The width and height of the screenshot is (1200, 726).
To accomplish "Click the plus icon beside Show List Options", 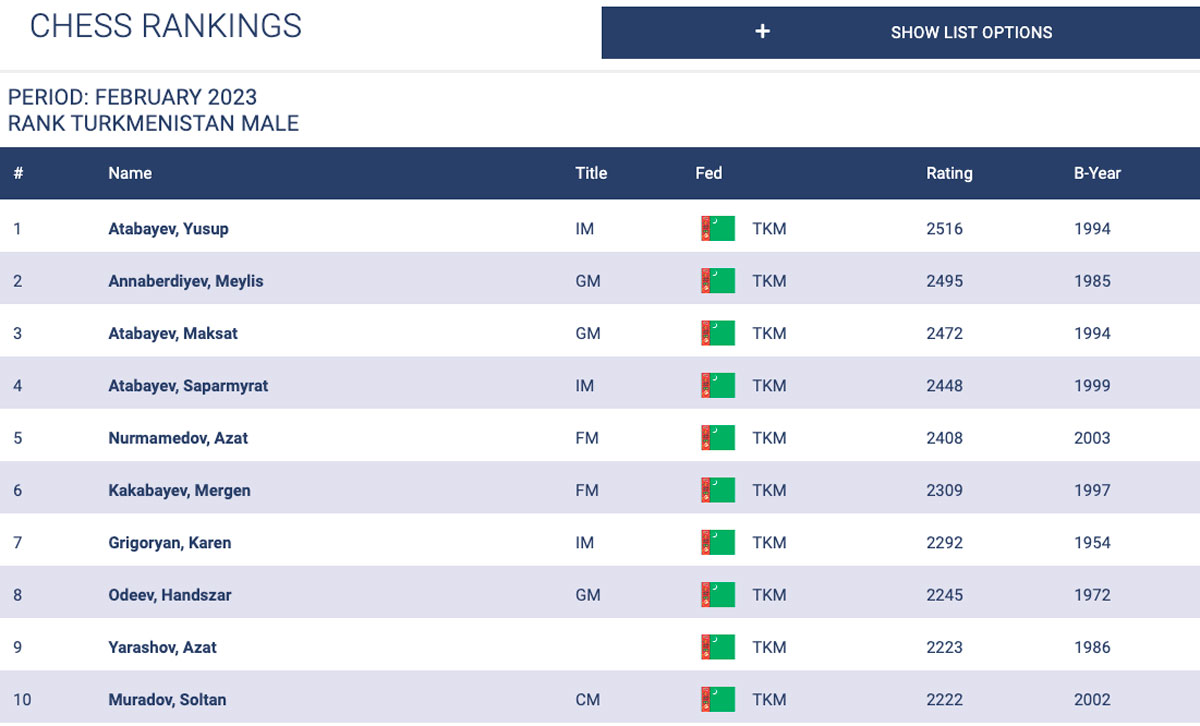I will coord(762,32).
